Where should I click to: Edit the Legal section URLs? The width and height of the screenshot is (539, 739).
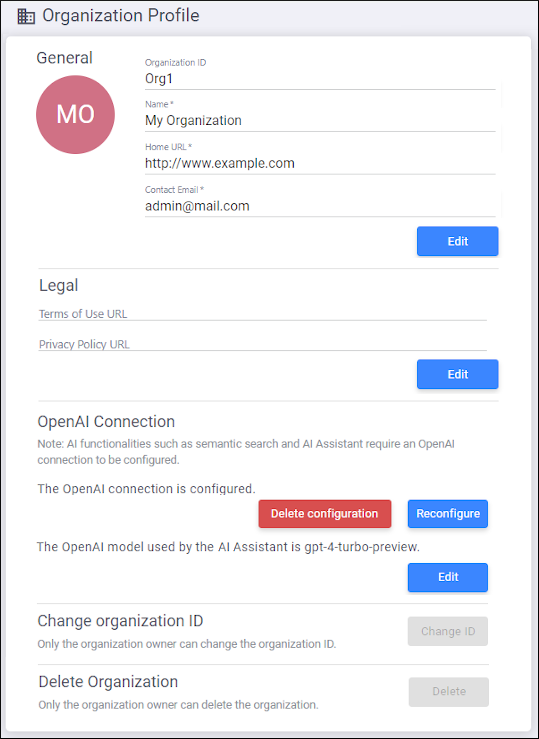coord(457,374)
